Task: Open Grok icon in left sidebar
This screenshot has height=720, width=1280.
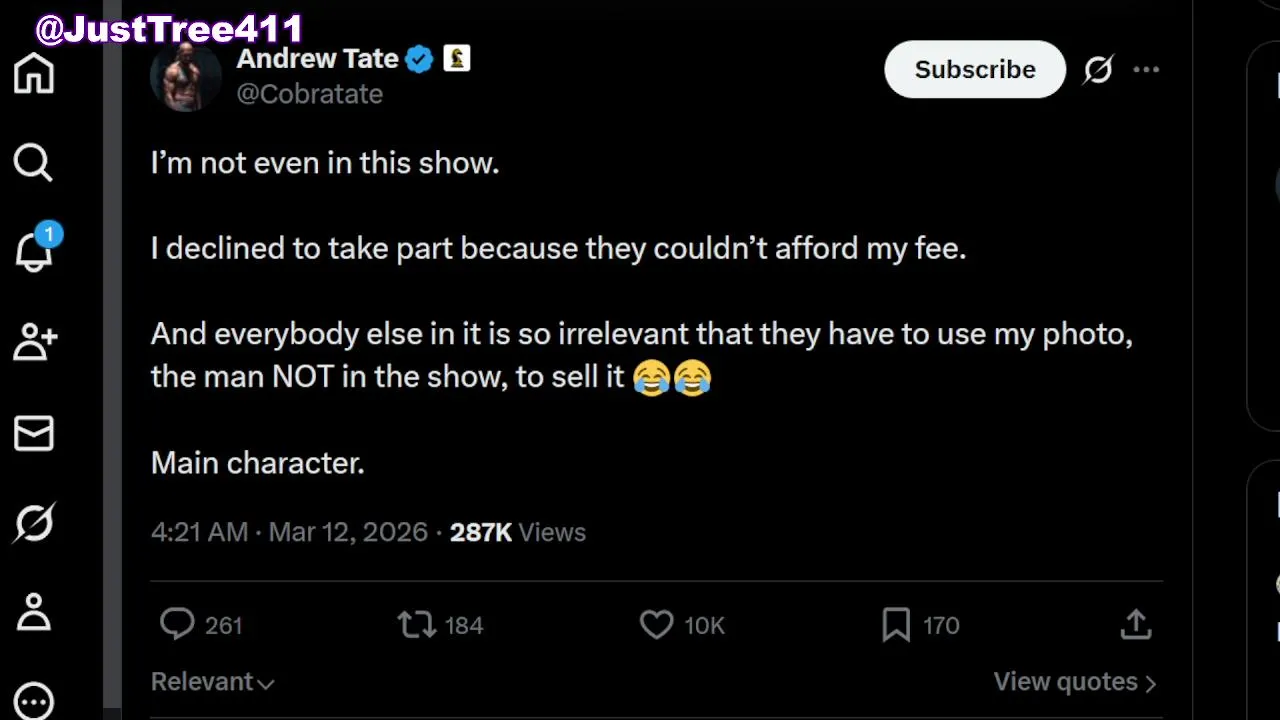Action: [x=34, y=523]
